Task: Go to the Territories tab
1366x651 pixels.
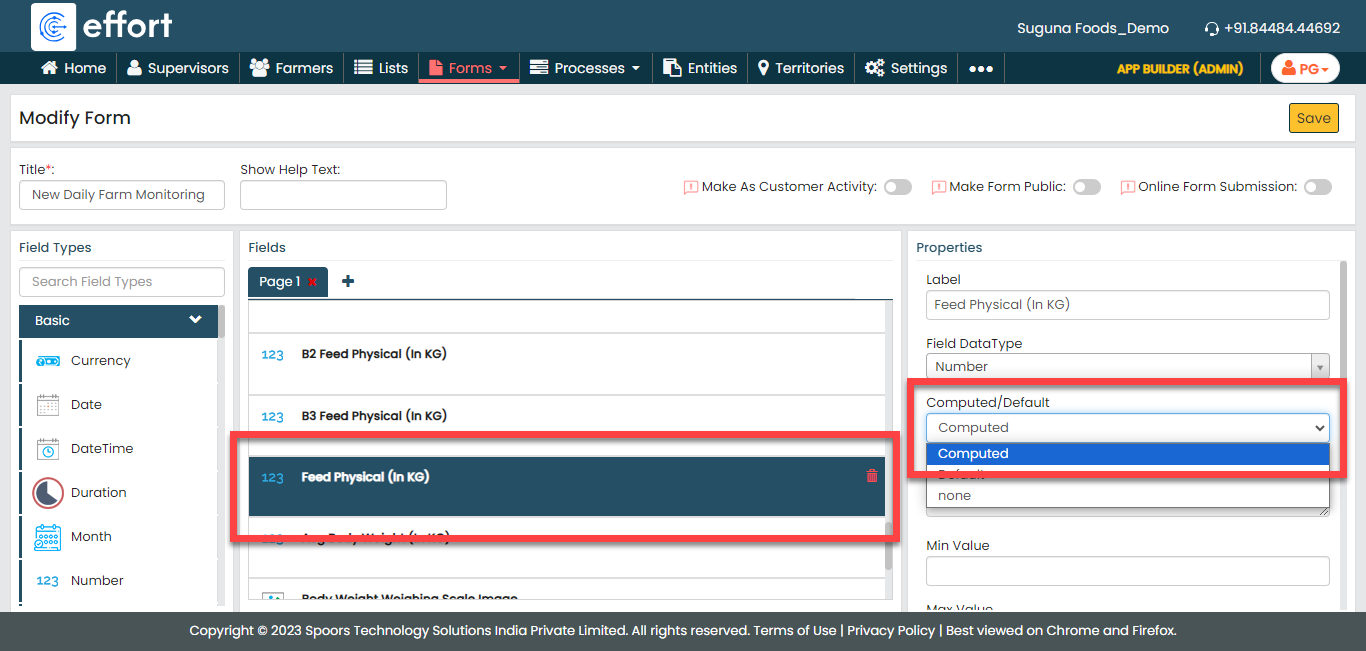Action: click(800, 68)
